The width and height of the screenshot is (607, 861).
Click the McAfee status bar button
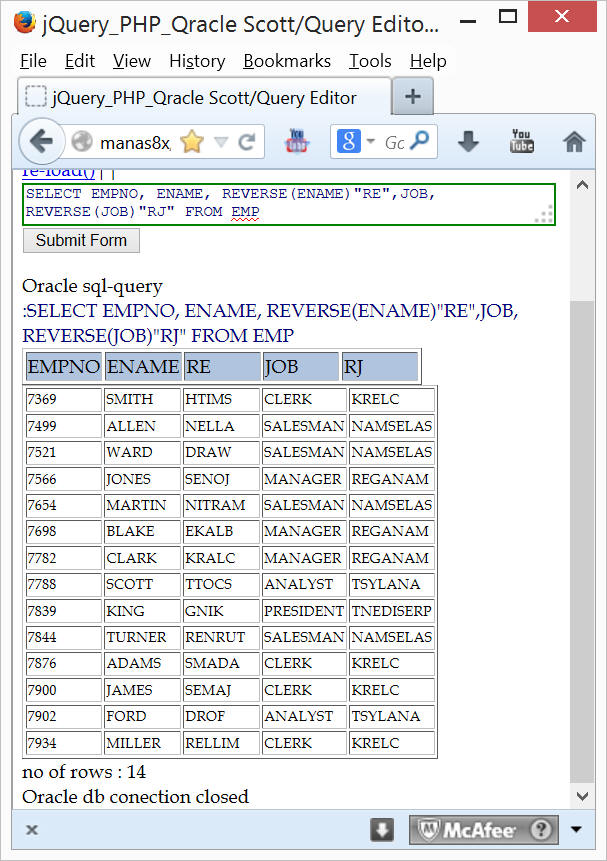483,829
